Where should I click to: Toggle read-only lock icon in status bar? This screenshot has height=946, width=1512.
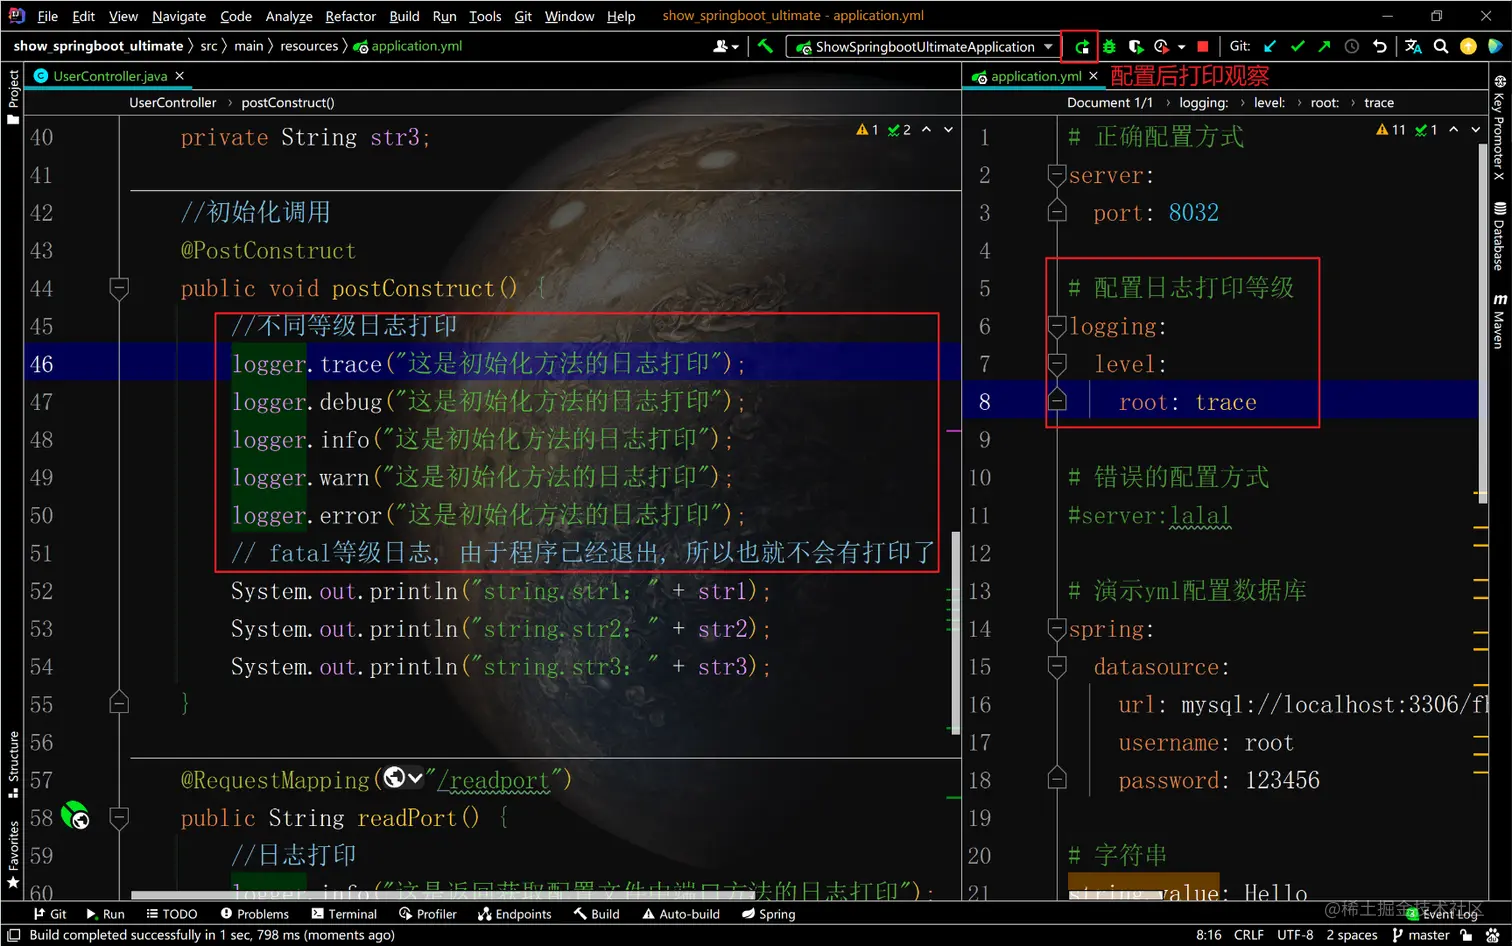(x=1466, y=935)
